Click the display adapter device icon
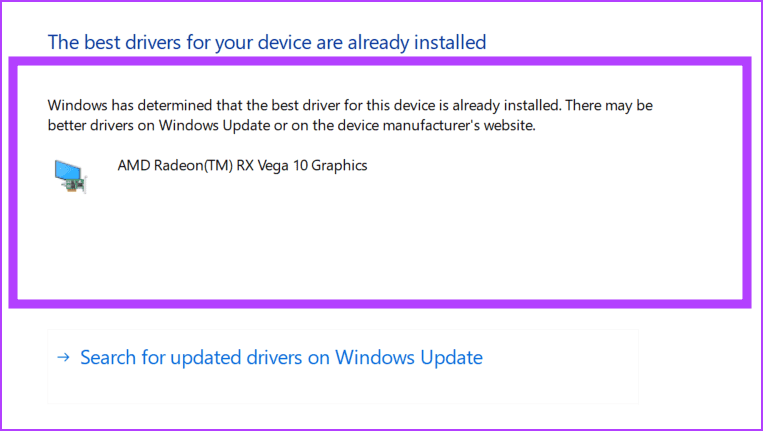This screenshot has height=431, width=763. [71, 177]
